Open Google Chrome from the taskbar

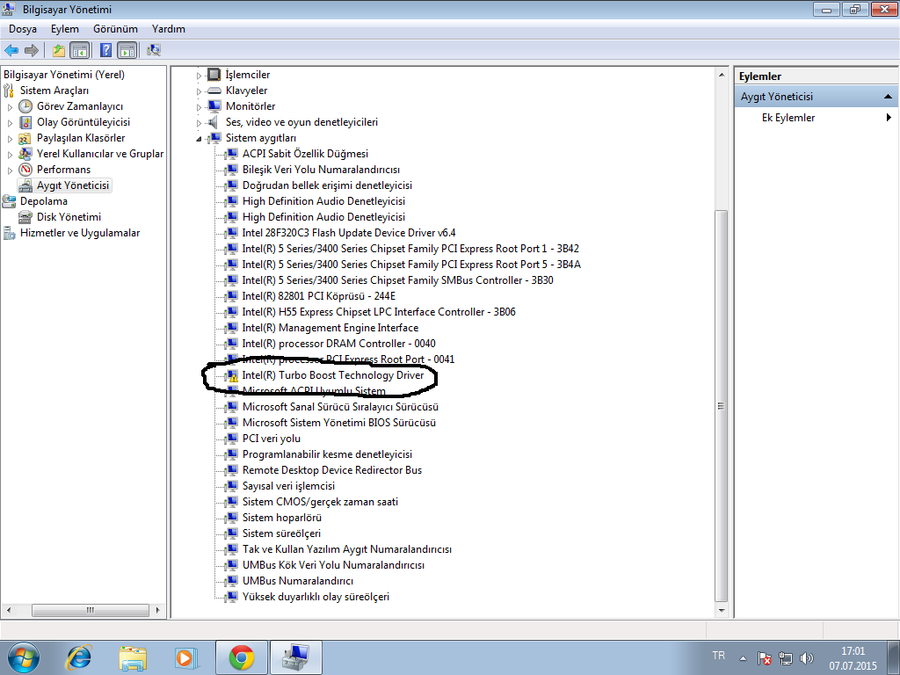click(242, 658)
